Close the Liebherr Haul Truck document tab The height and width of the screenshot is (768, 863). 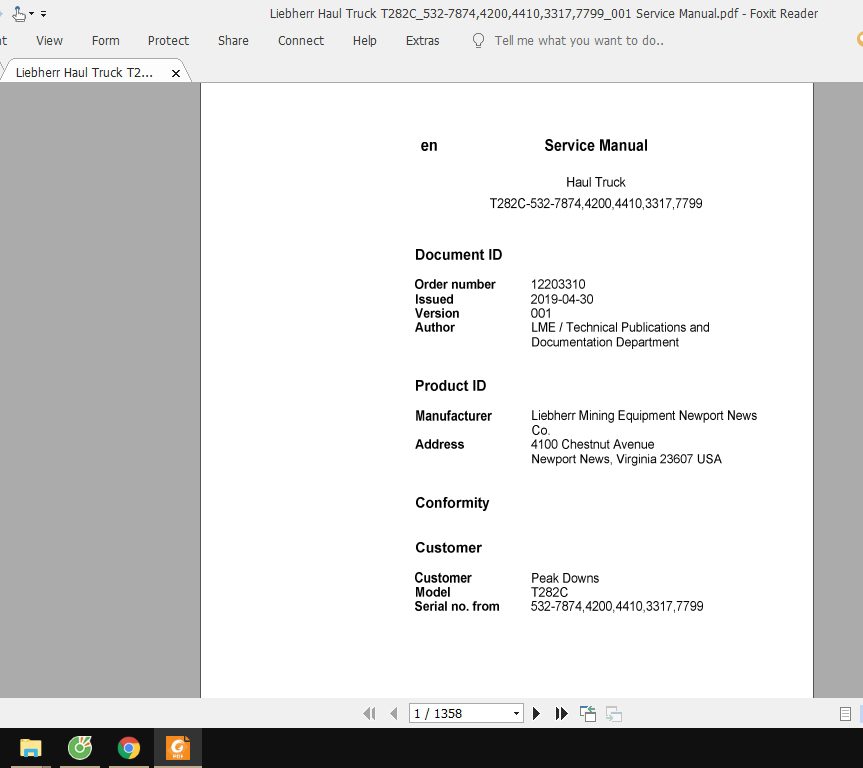176,73
